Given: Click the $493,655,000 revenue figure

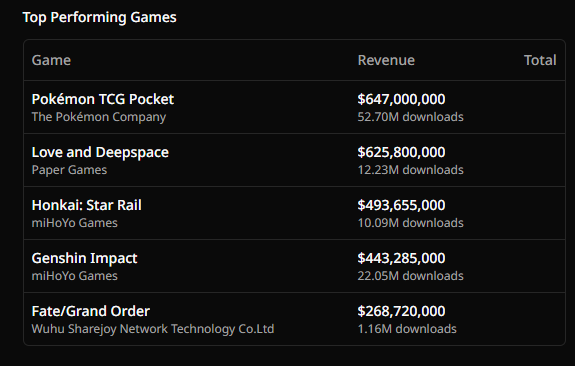Looking at the screenshot, I should 401,205.
